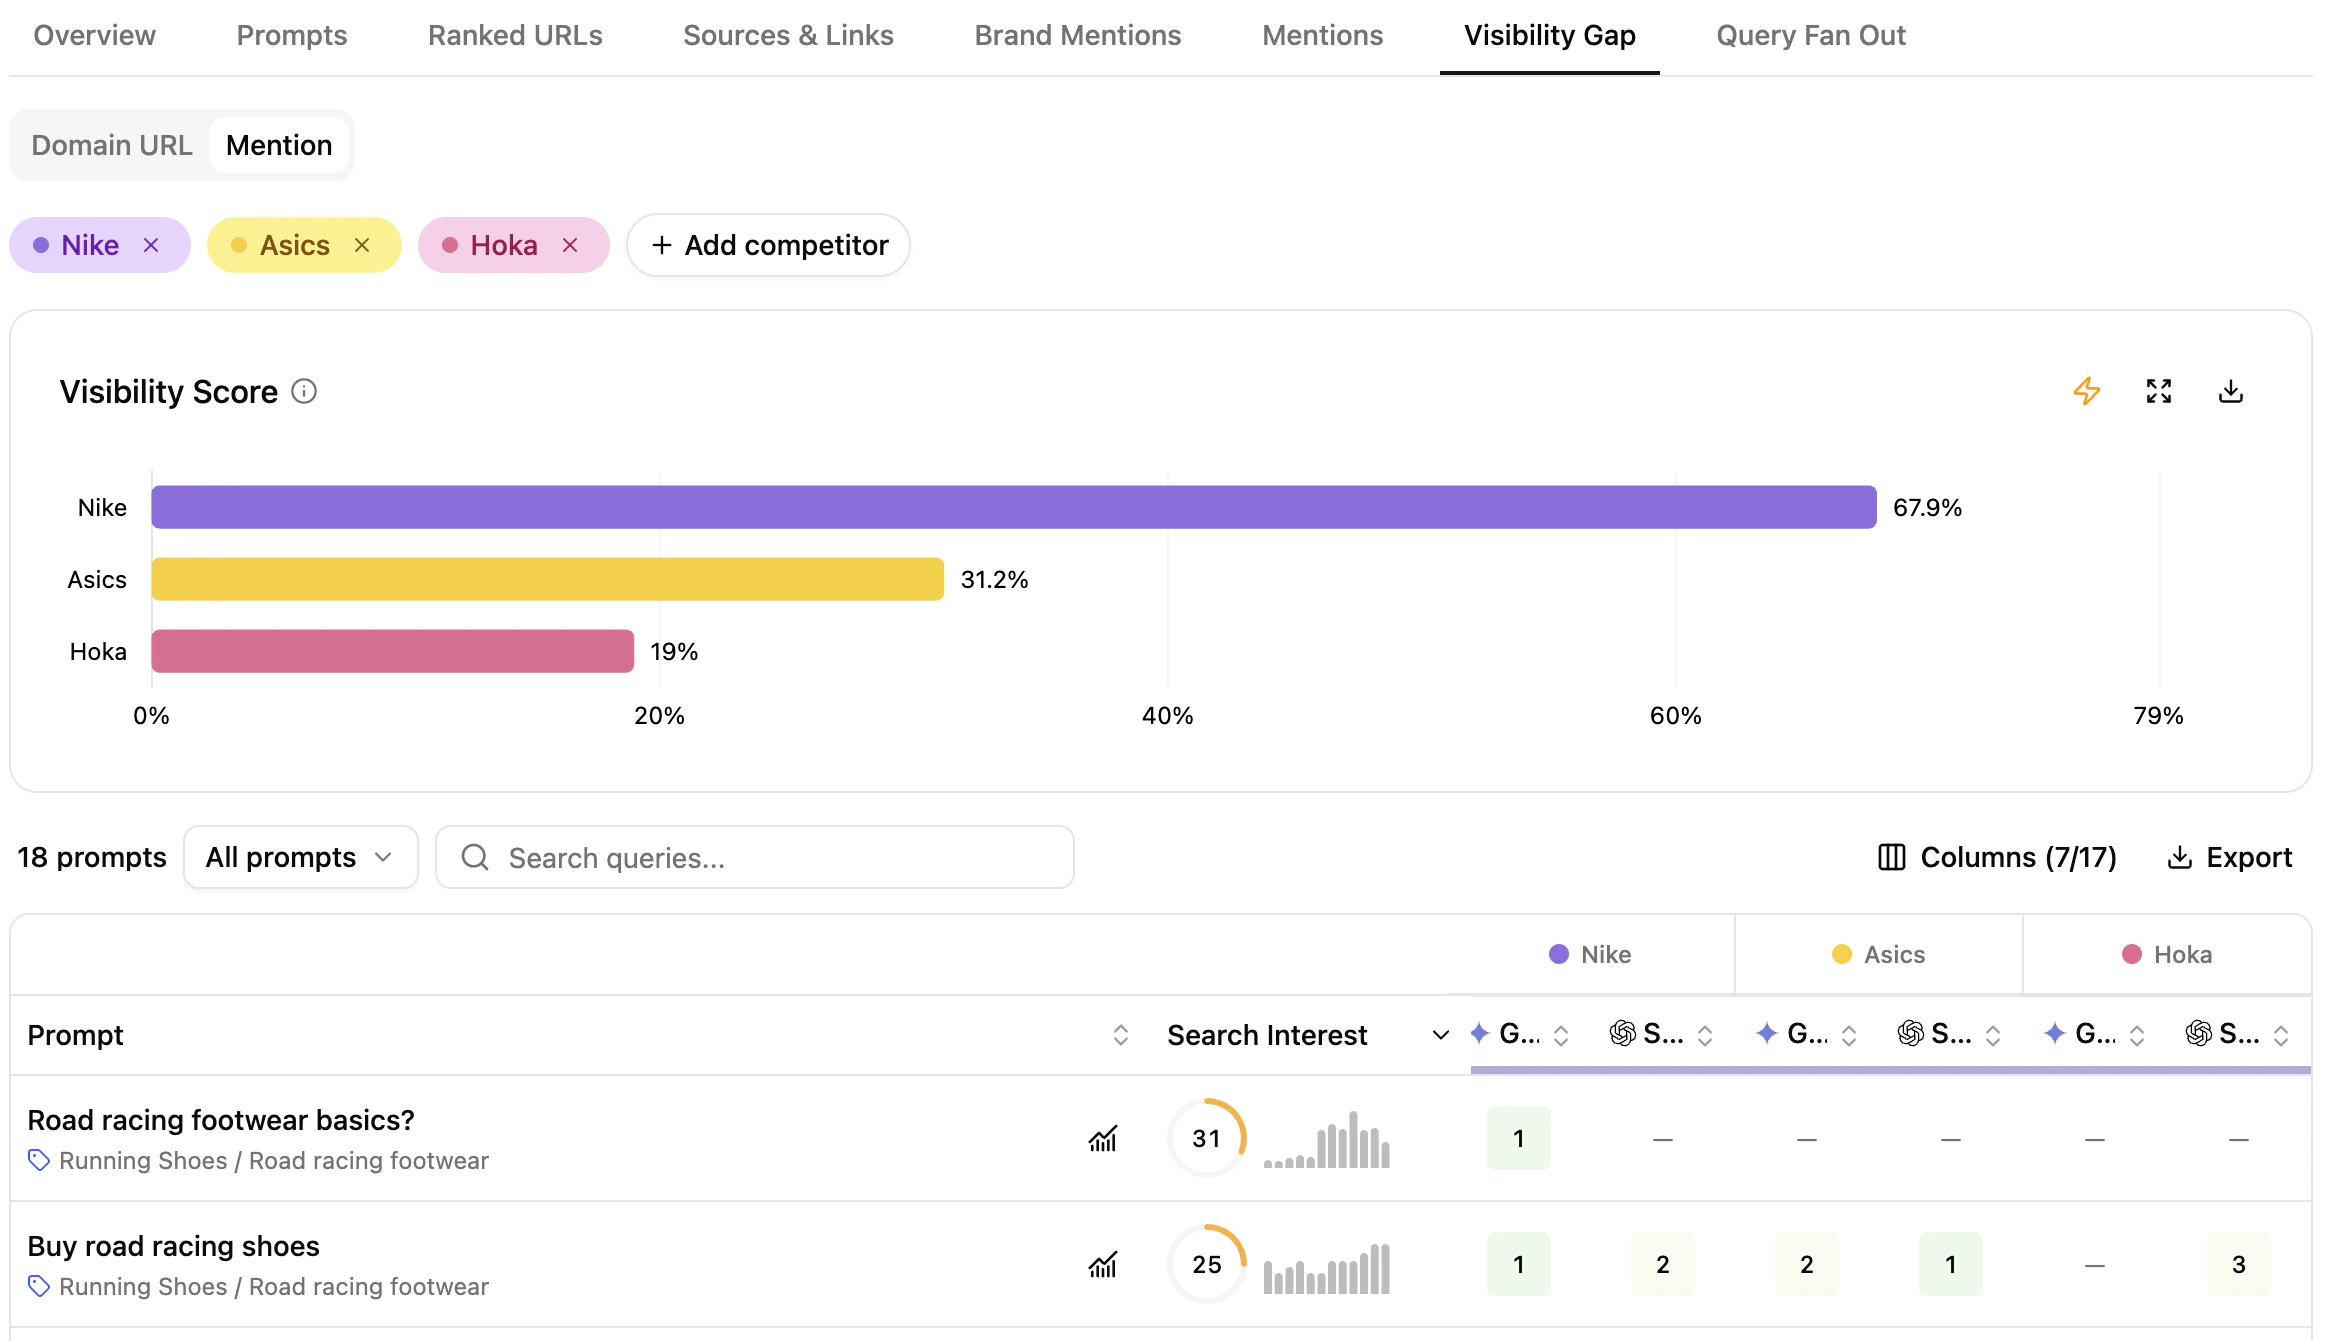Viewport: 2337px width, 1341px height.
Task: Click the Asics column group header
Action: pos(1878,954)
